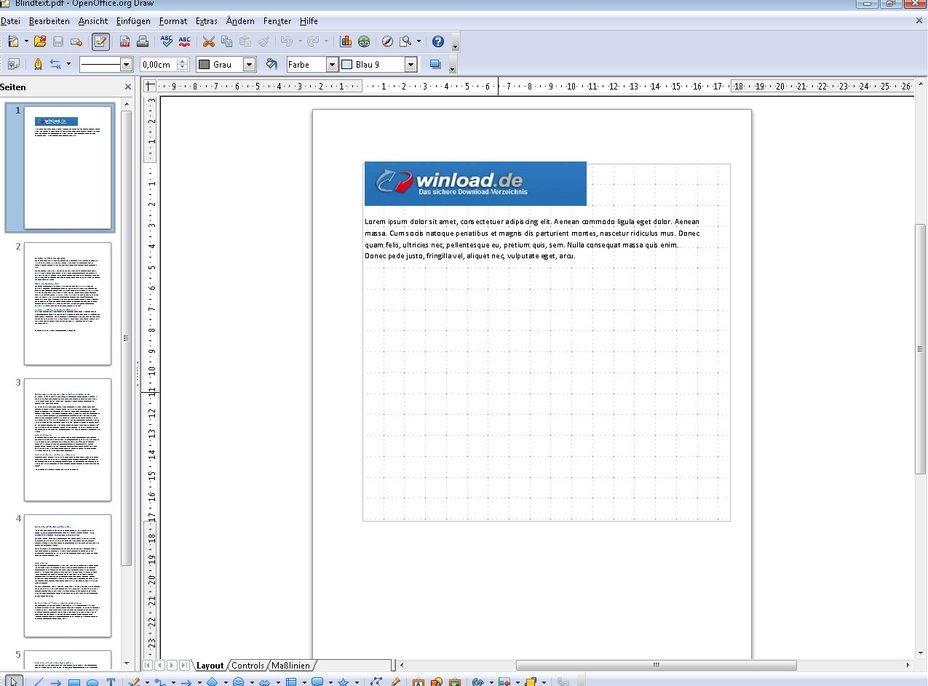
Task: Select the page 1 thumbnail
Action: [x=67, y=168]
